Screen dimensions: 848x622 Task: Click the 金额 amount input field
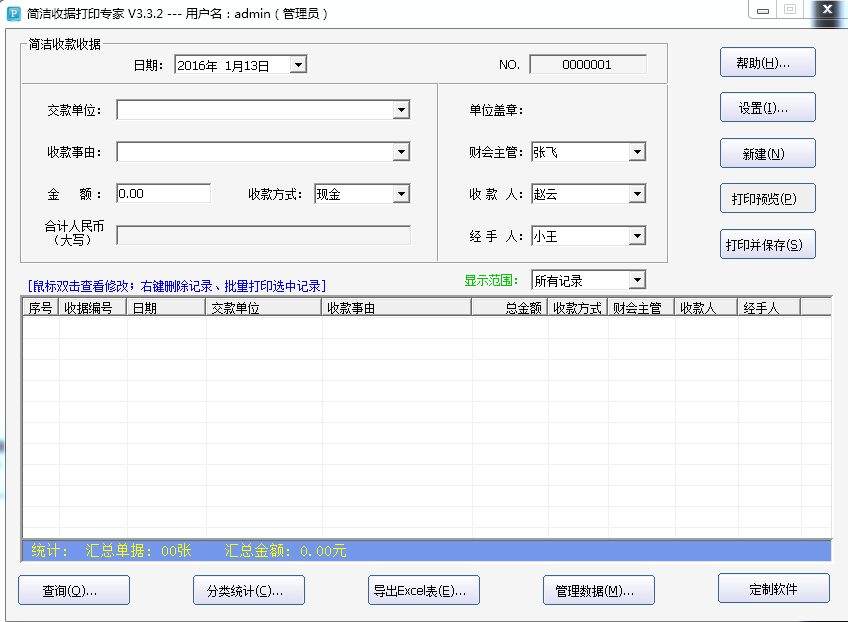point(163,193)
